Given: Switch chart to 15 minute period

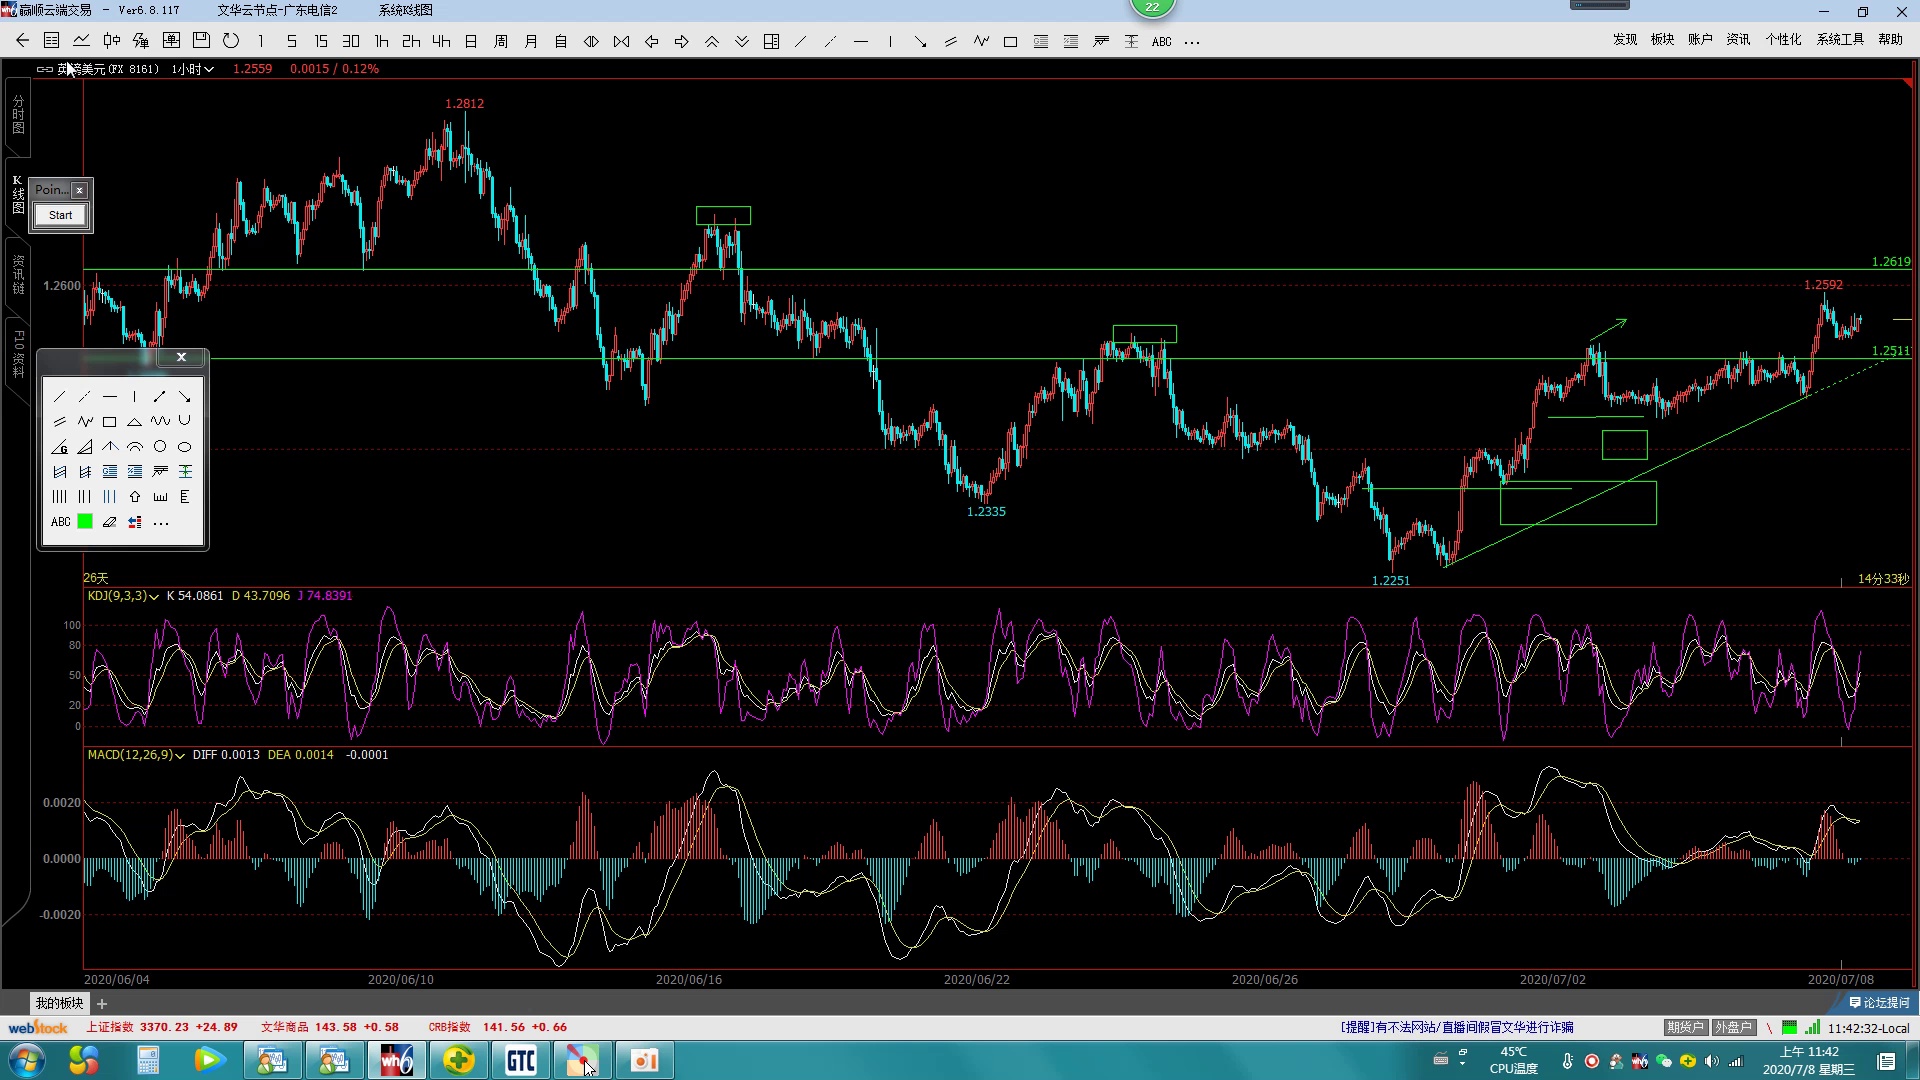Looking at the screenshot, I should pyautogui.click(x=321, y=41).
